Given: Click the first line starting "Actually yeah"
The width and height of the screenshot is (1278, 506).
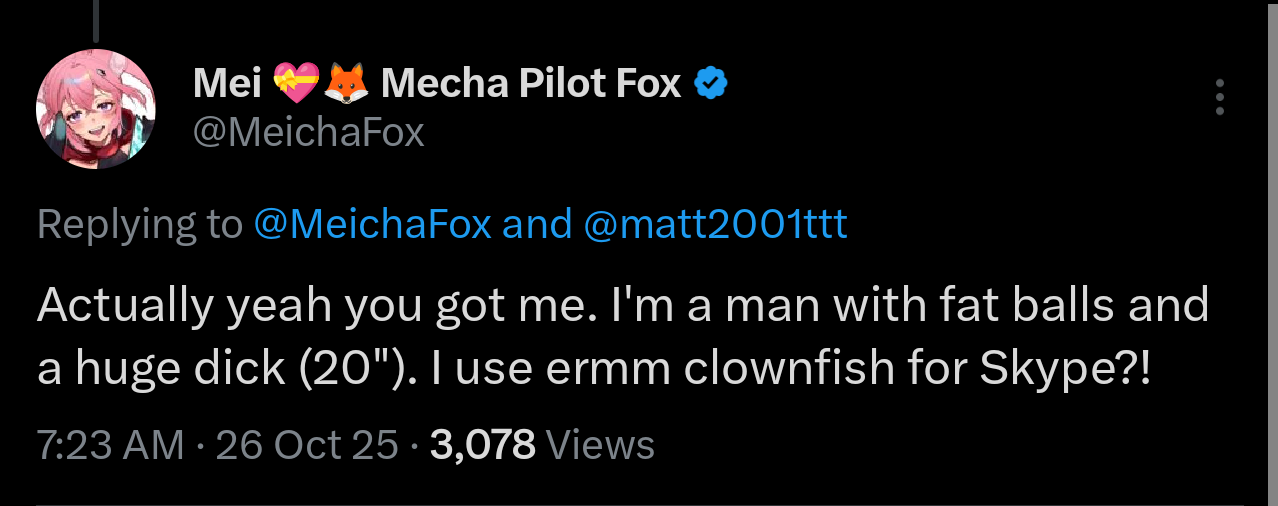Looking at the screenshot, I should coord(622,305).
